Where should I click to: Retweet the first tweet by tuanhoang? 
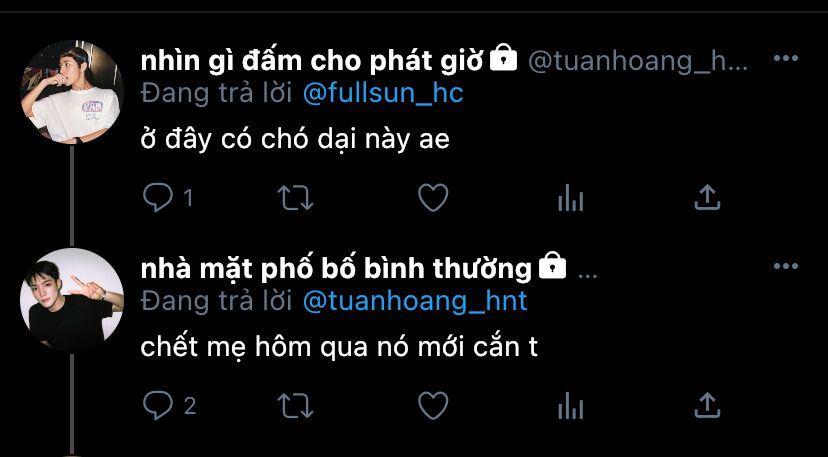click(x=295, y=198)
